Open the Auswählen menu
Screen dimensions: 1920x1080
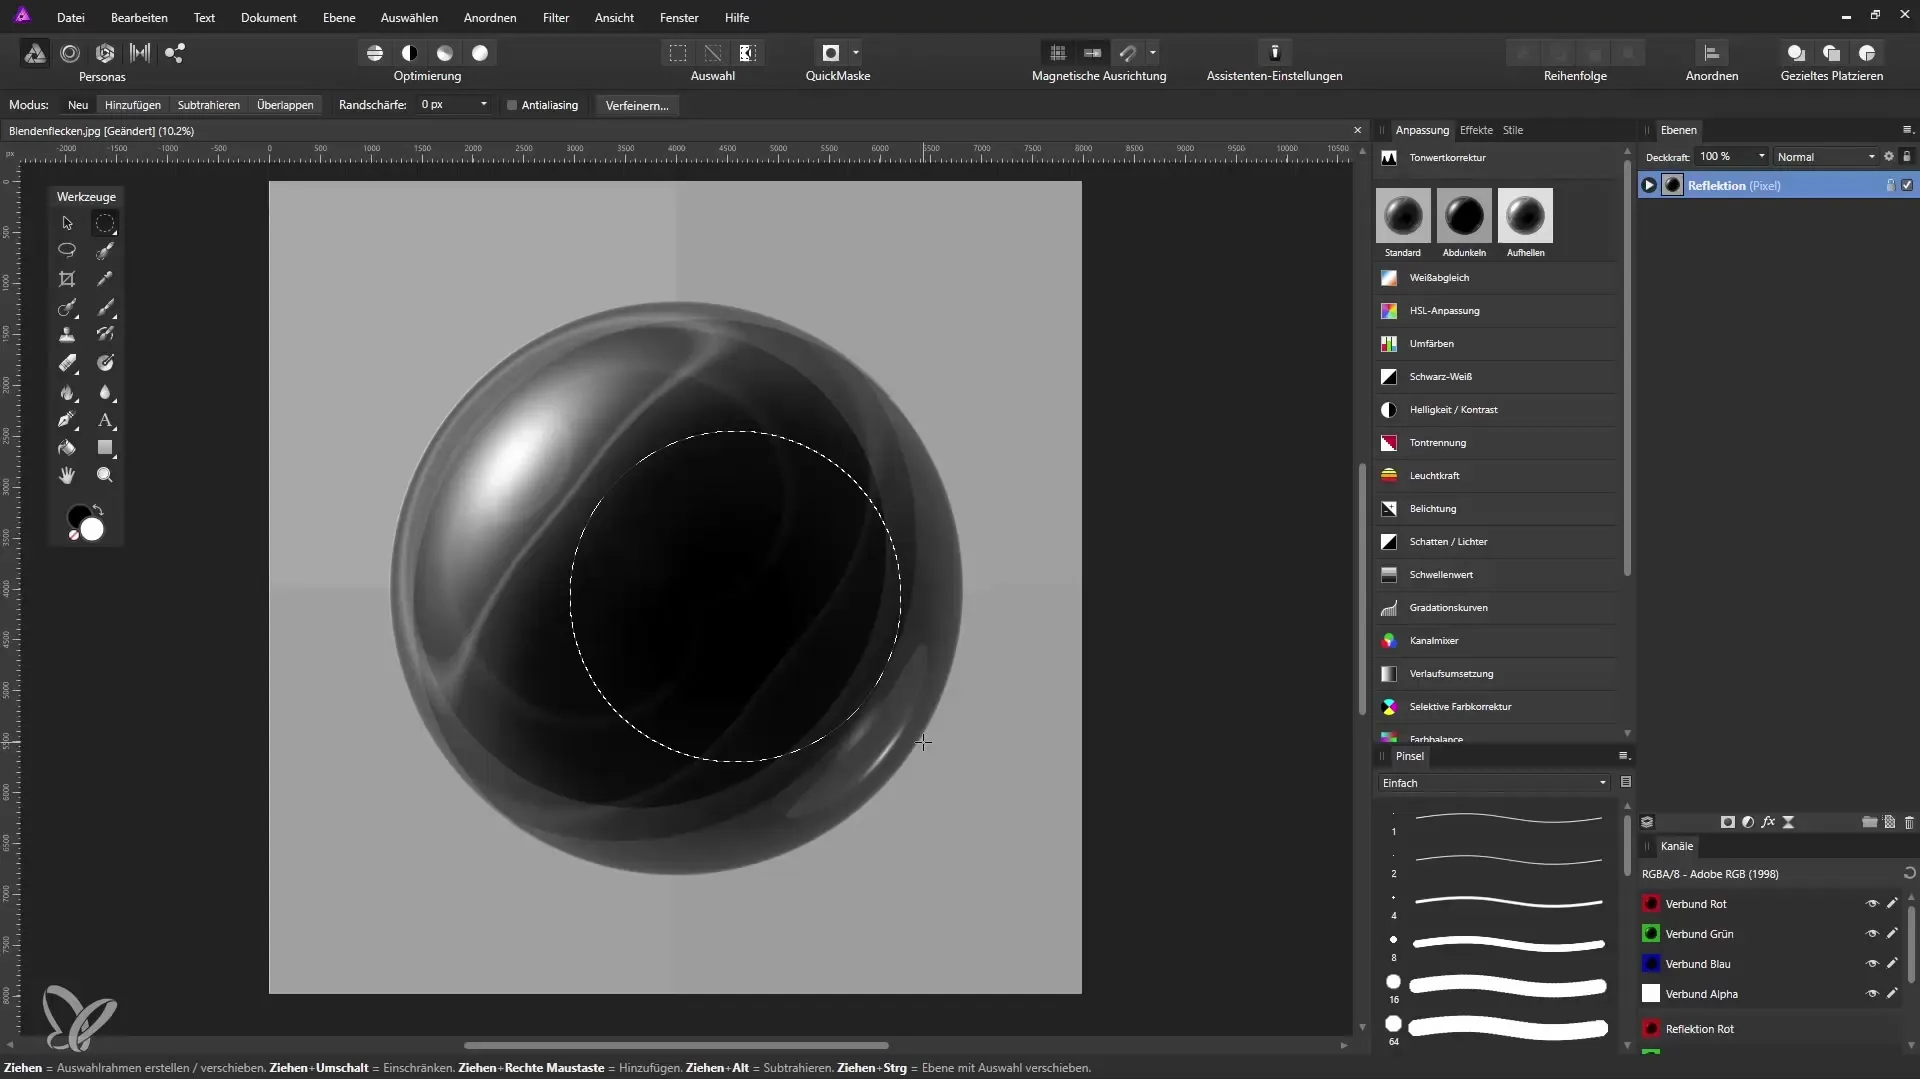[409, 18]
